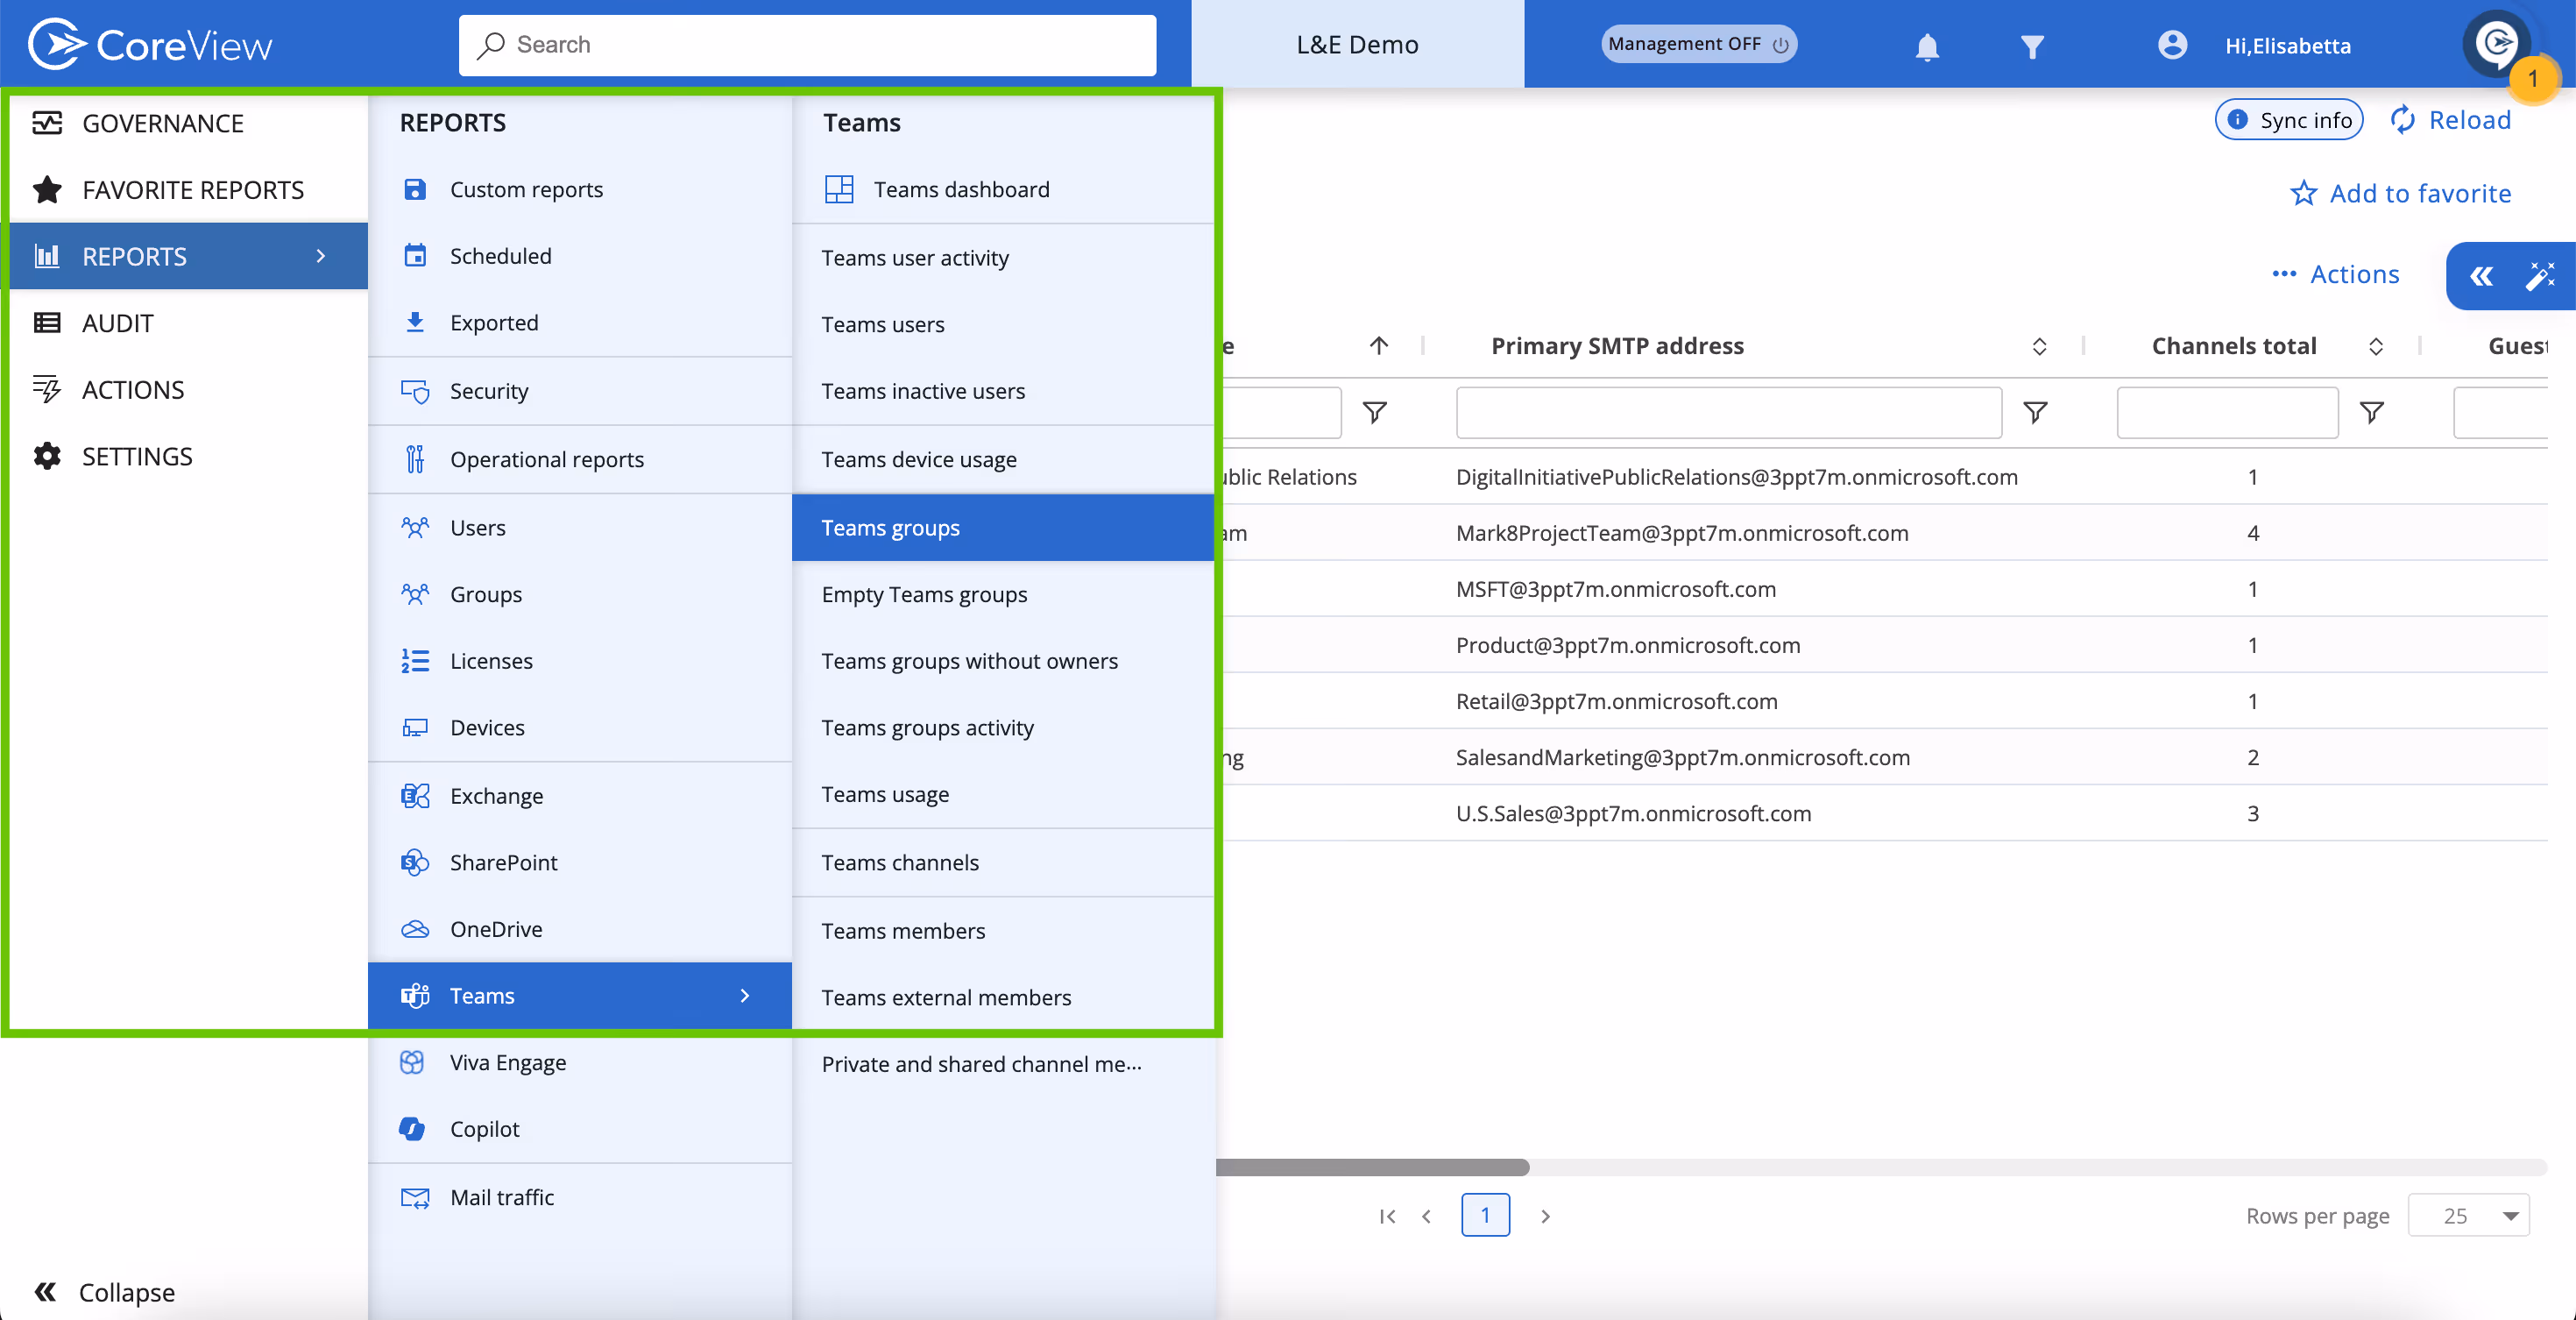Open the Actions menu
The width and height of the screenshot is (2576, 1320).
tap(2335, 274)
